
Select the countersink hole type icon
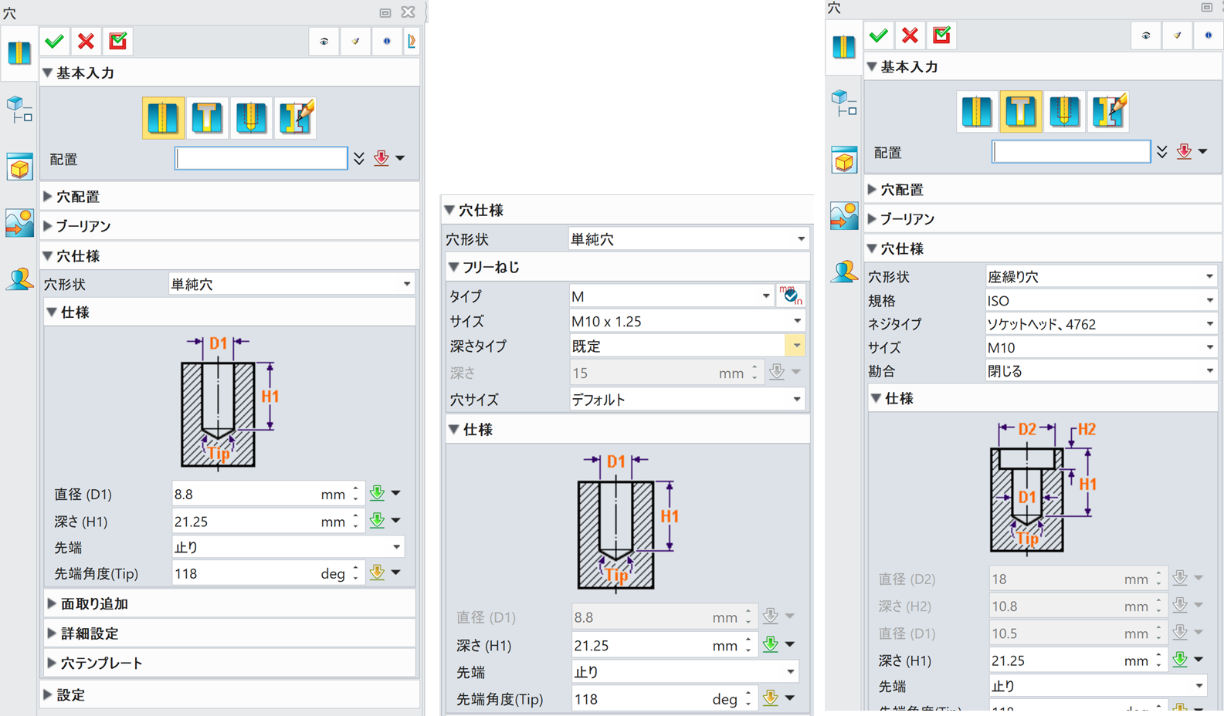click(x=251, y=117)
